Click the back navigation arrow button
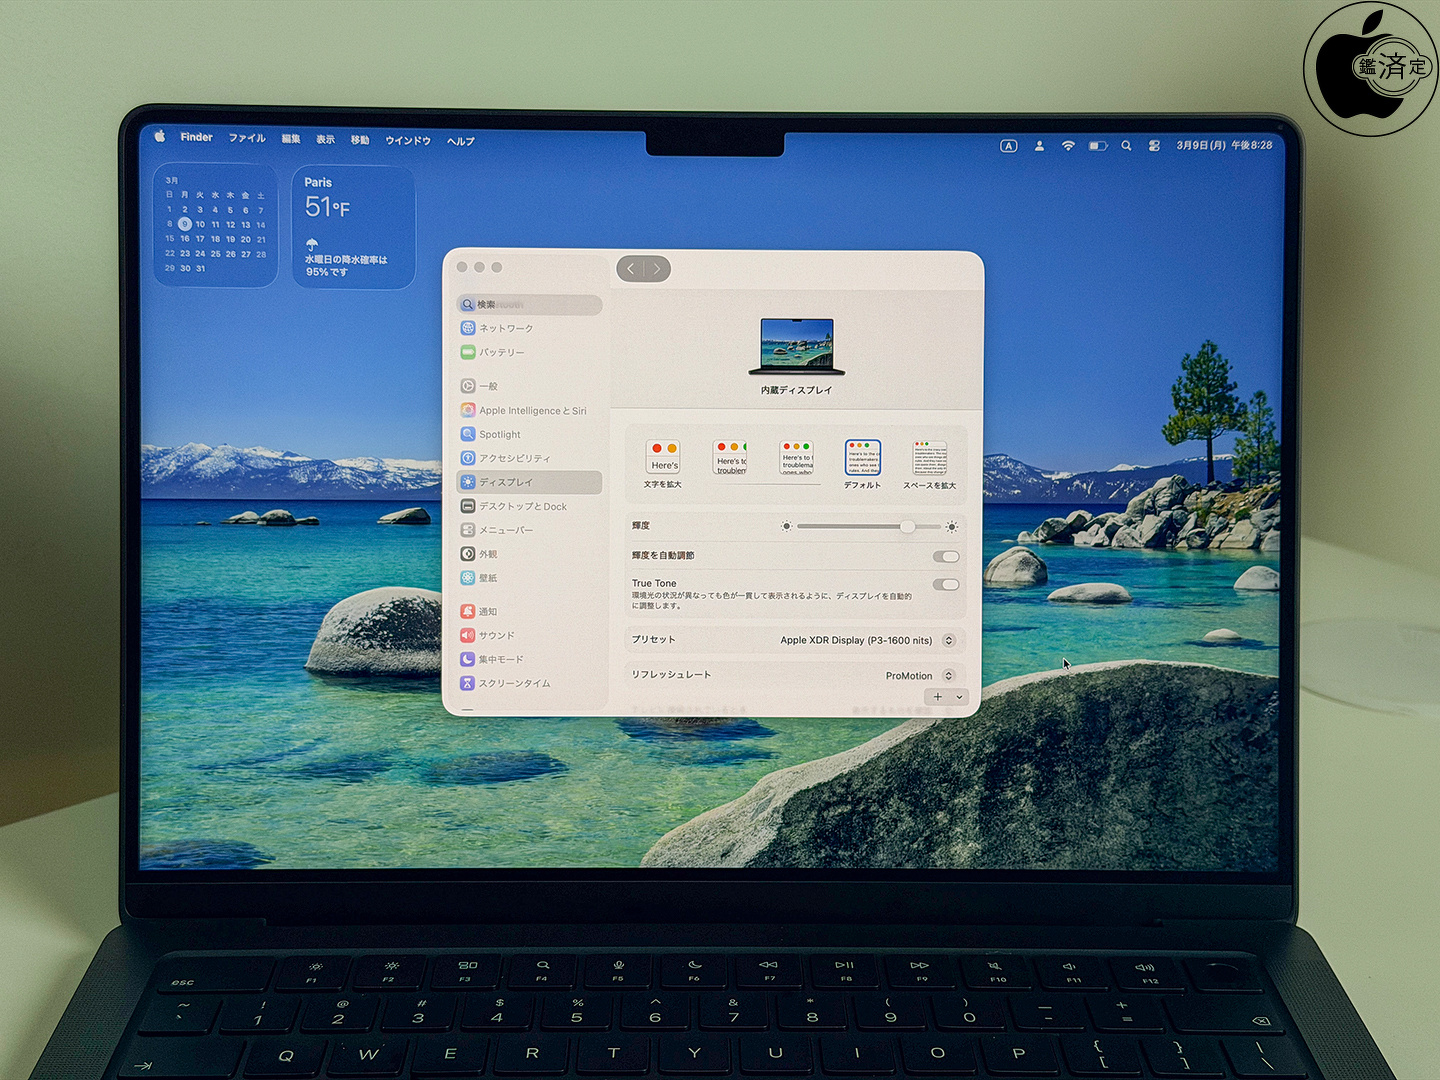 [x=631, y=269]
